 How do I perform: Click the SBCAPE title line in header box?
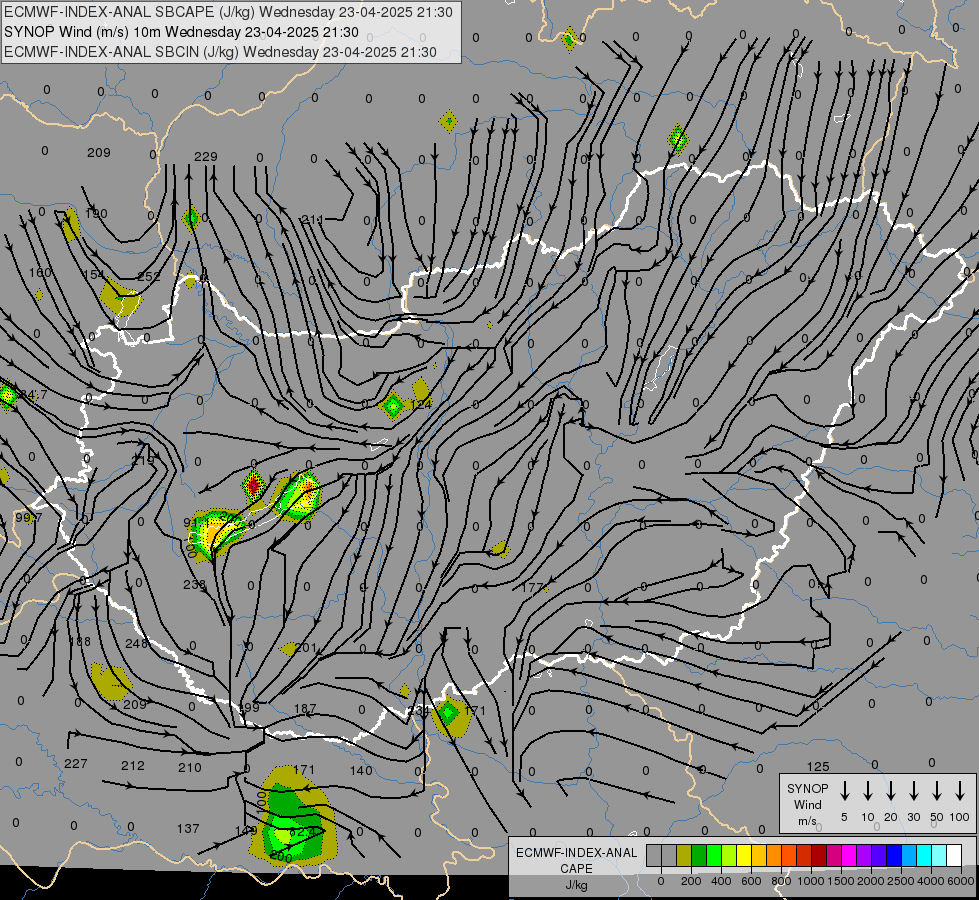click(228, 12)
